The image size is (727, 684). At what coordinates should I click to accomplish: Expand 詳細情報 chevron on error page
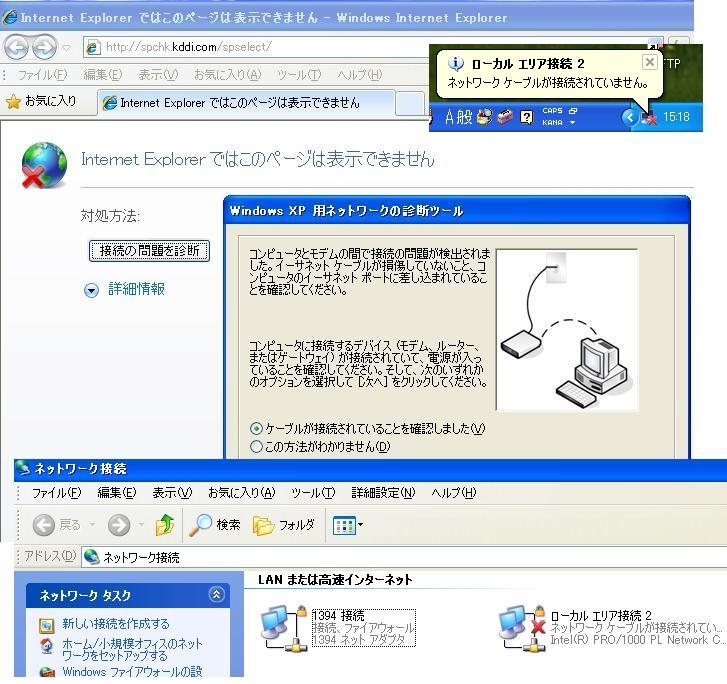[91, 290]
